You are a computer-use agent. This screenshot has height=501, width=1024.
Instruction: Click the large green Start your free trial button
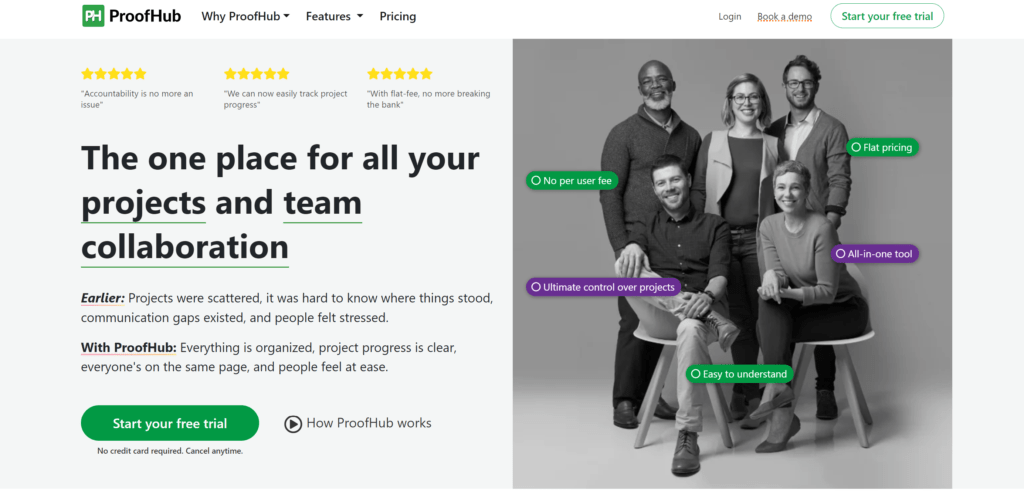coord(170,423)
